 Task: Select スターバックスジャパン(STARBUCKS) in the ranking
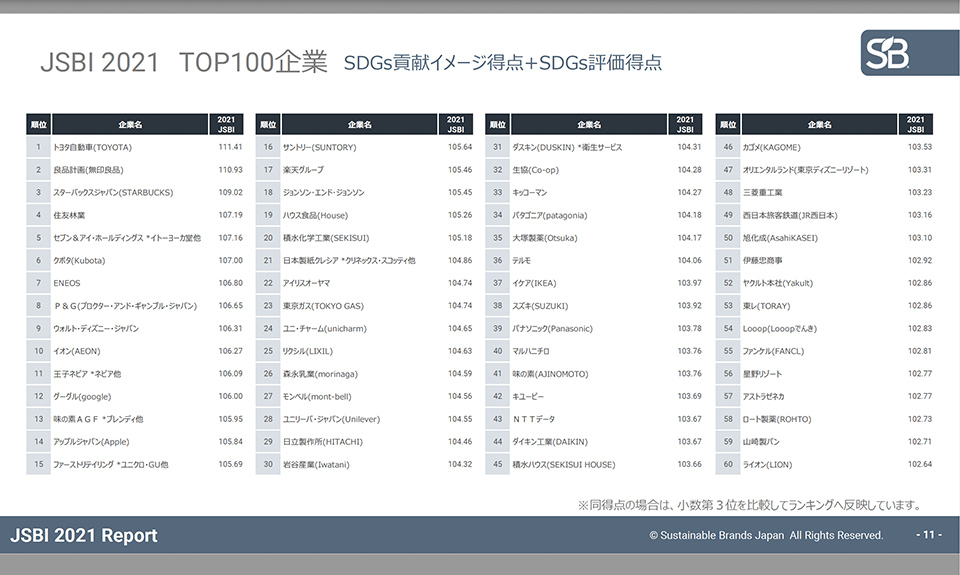105,192
